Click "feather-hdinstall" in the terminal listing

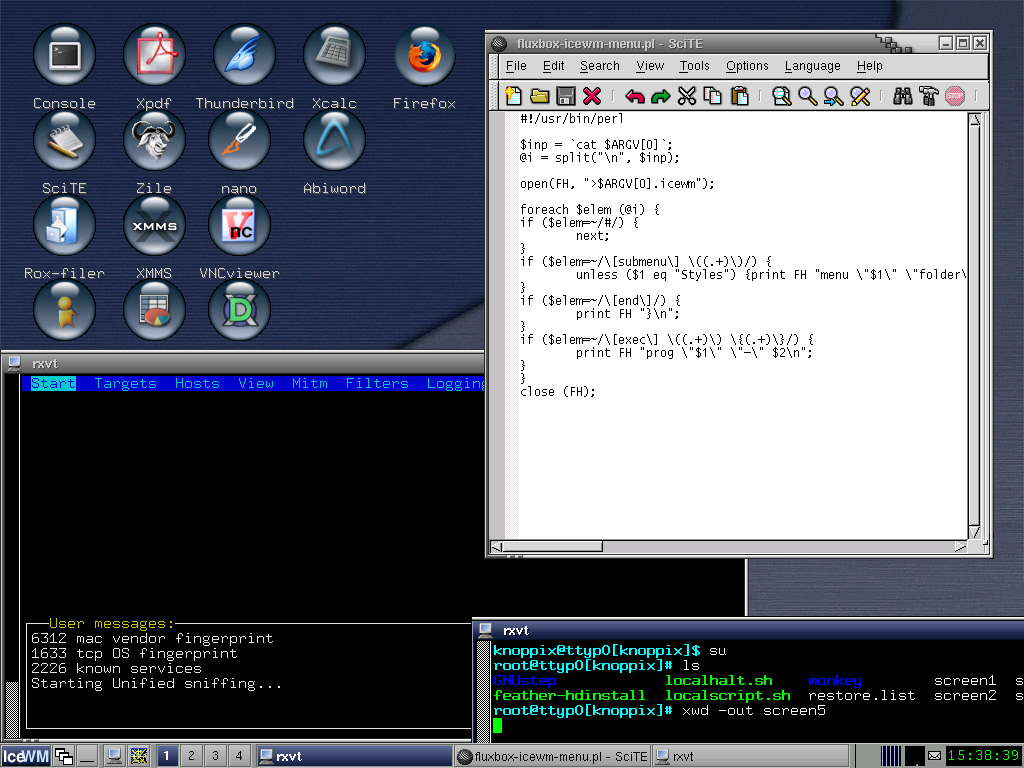point(569,696)
